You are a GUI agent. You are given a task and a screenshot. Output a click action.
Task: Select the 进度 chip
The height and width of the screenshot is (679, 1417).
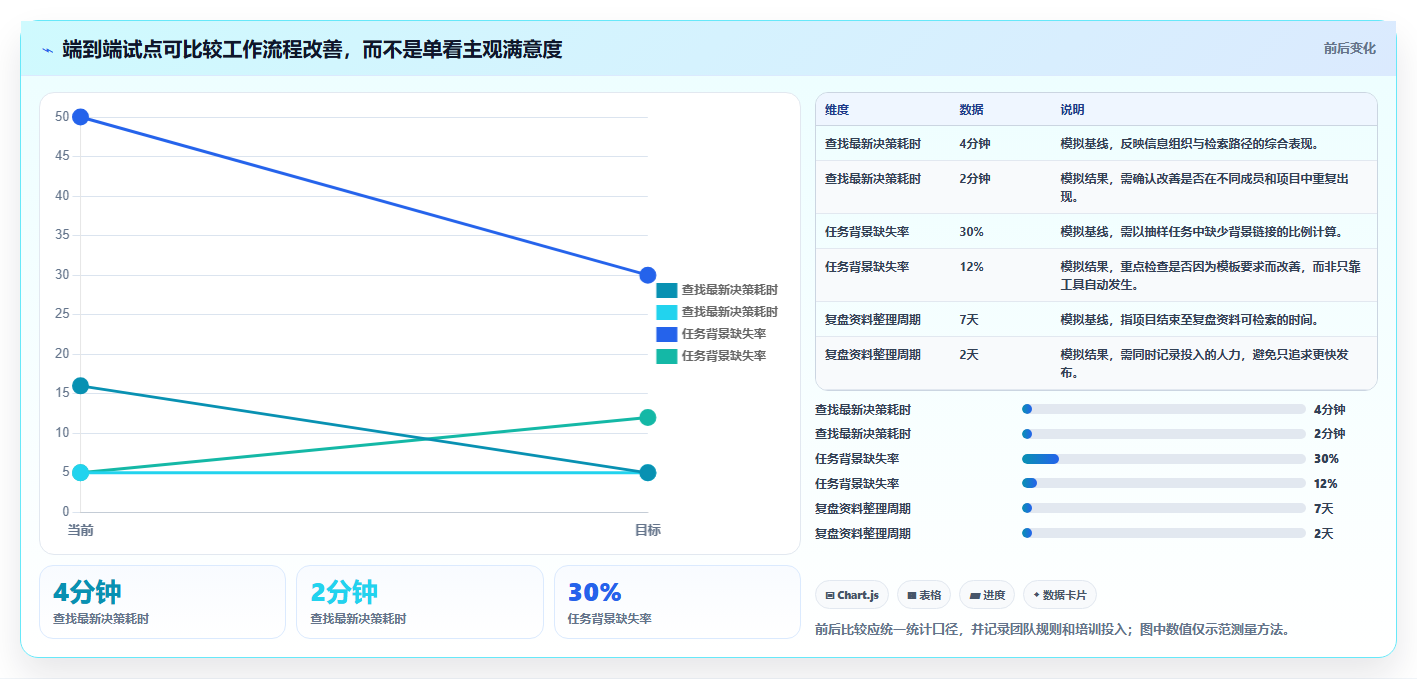987,595
